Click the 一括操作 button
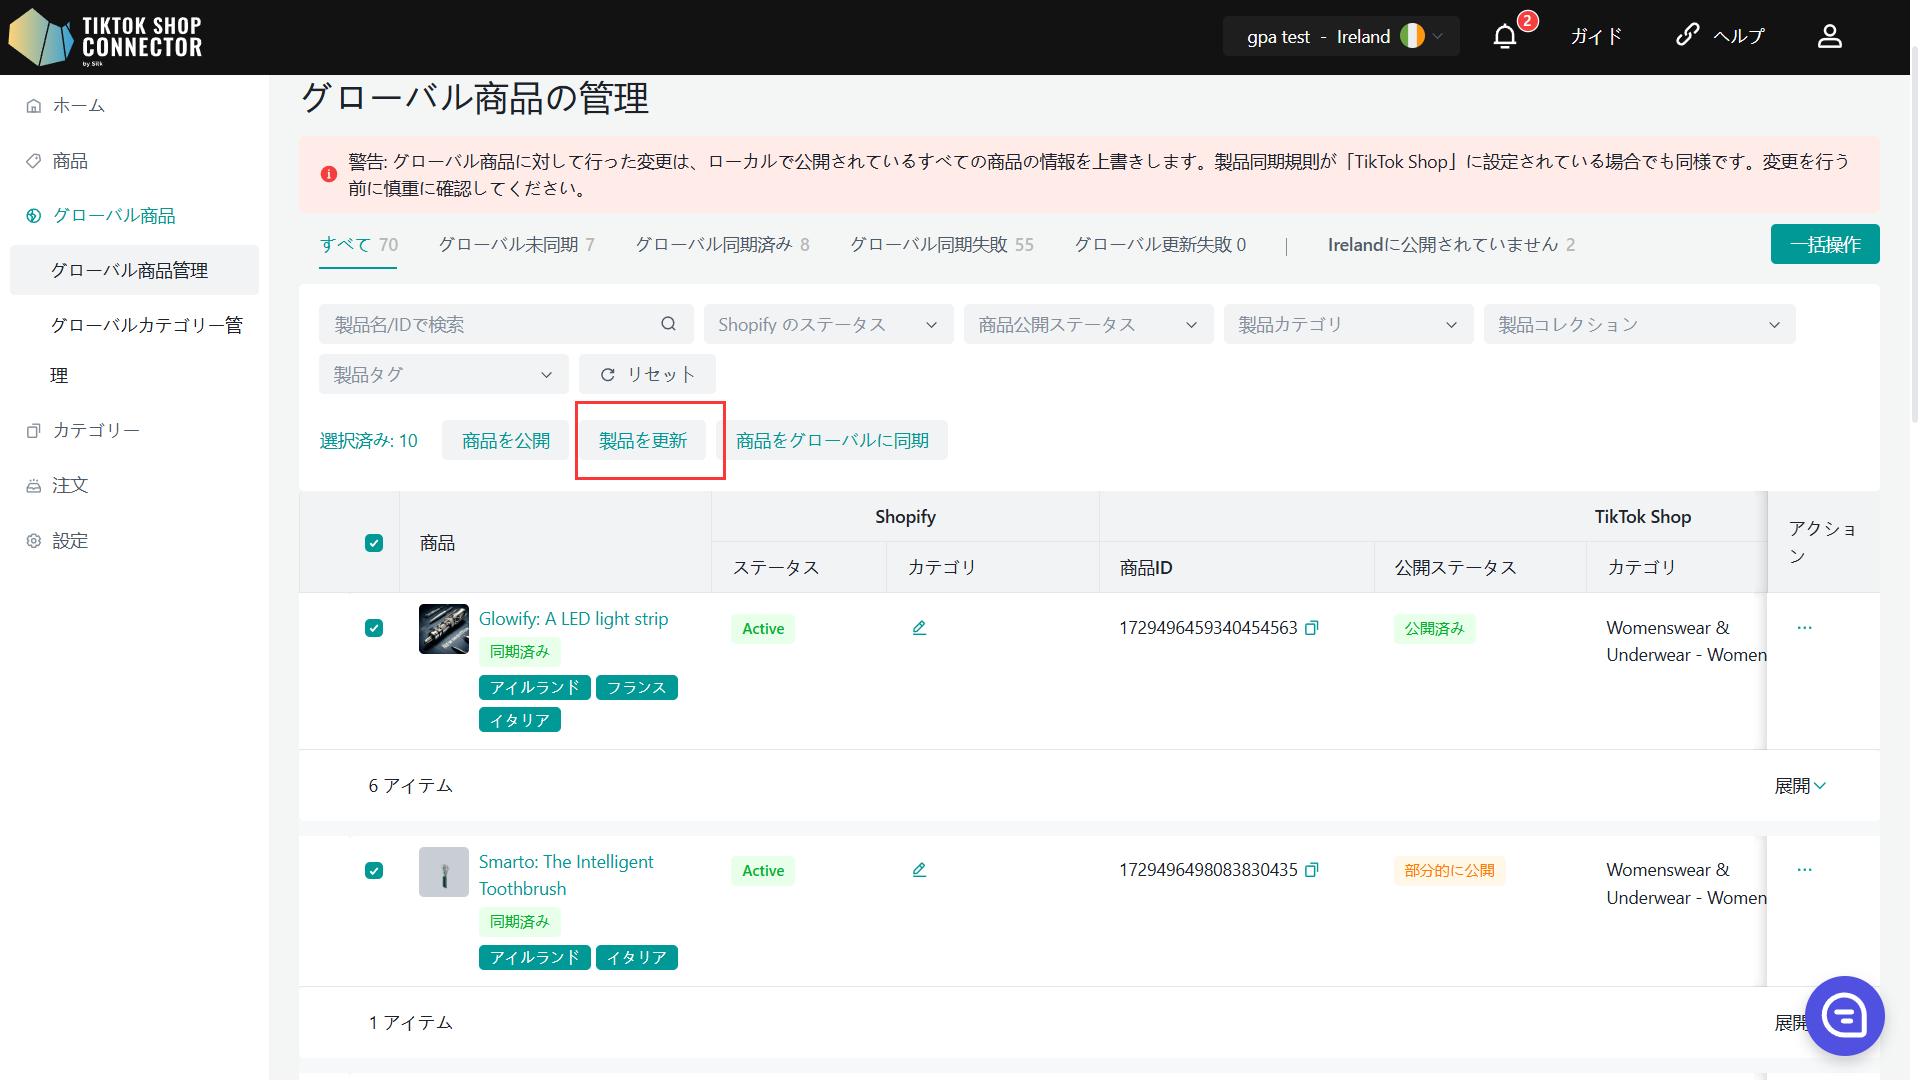Viewport: 1920px width, 1080px height. point(1825,244)
